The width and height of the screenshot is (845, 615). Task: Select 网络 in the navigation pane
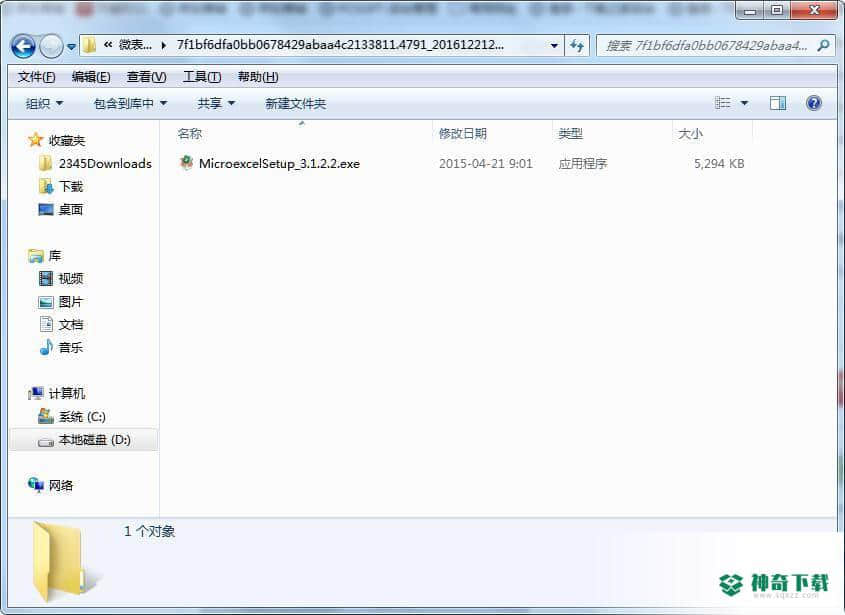click(61, 486)
